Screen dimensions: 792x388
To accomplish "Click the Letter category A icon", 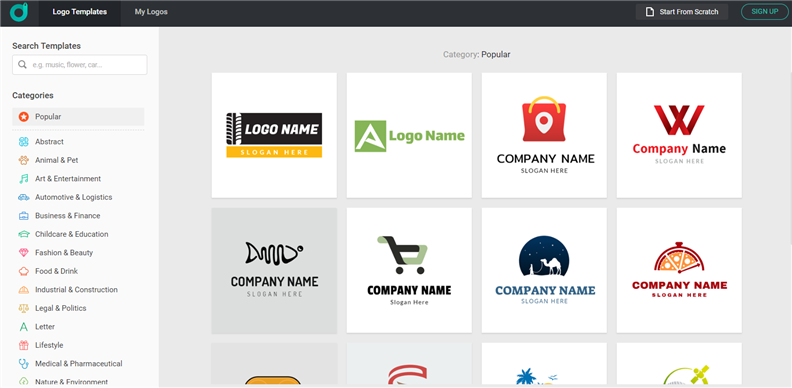I will click(24, 327).
